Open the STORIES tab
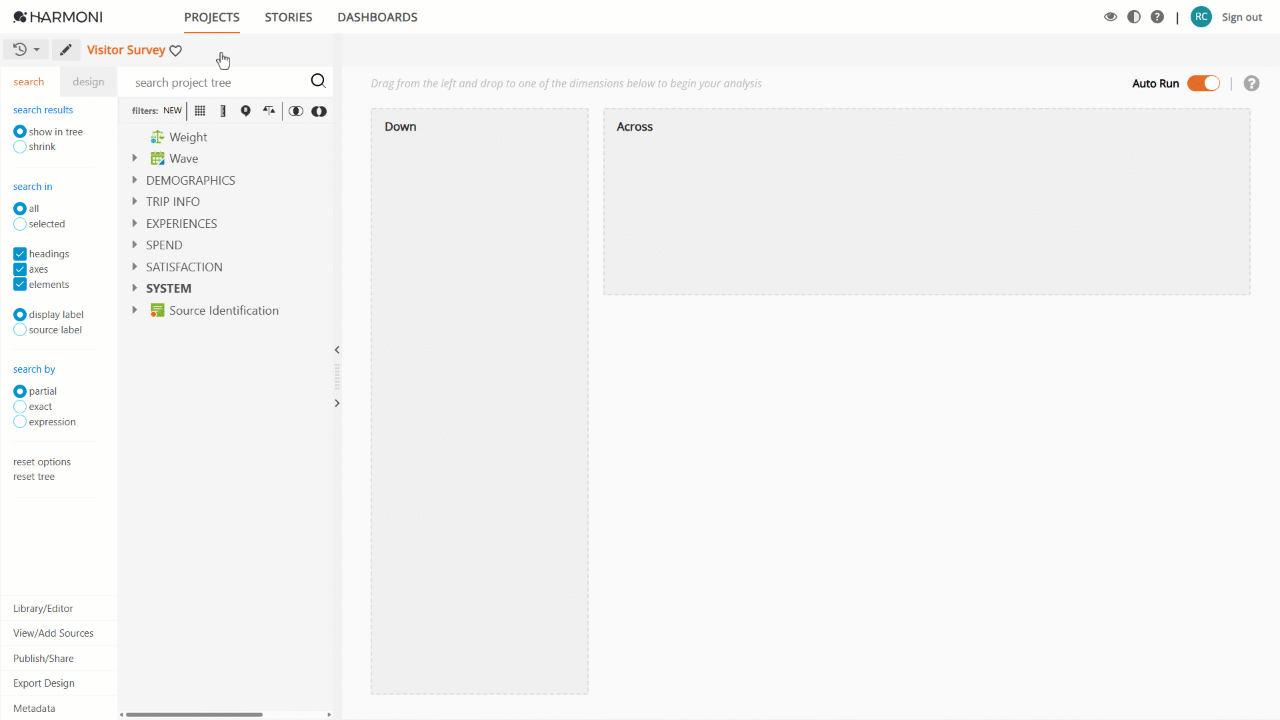Image resolution: width=1280 pixels, height=720 pixels. tap(288, 17)
